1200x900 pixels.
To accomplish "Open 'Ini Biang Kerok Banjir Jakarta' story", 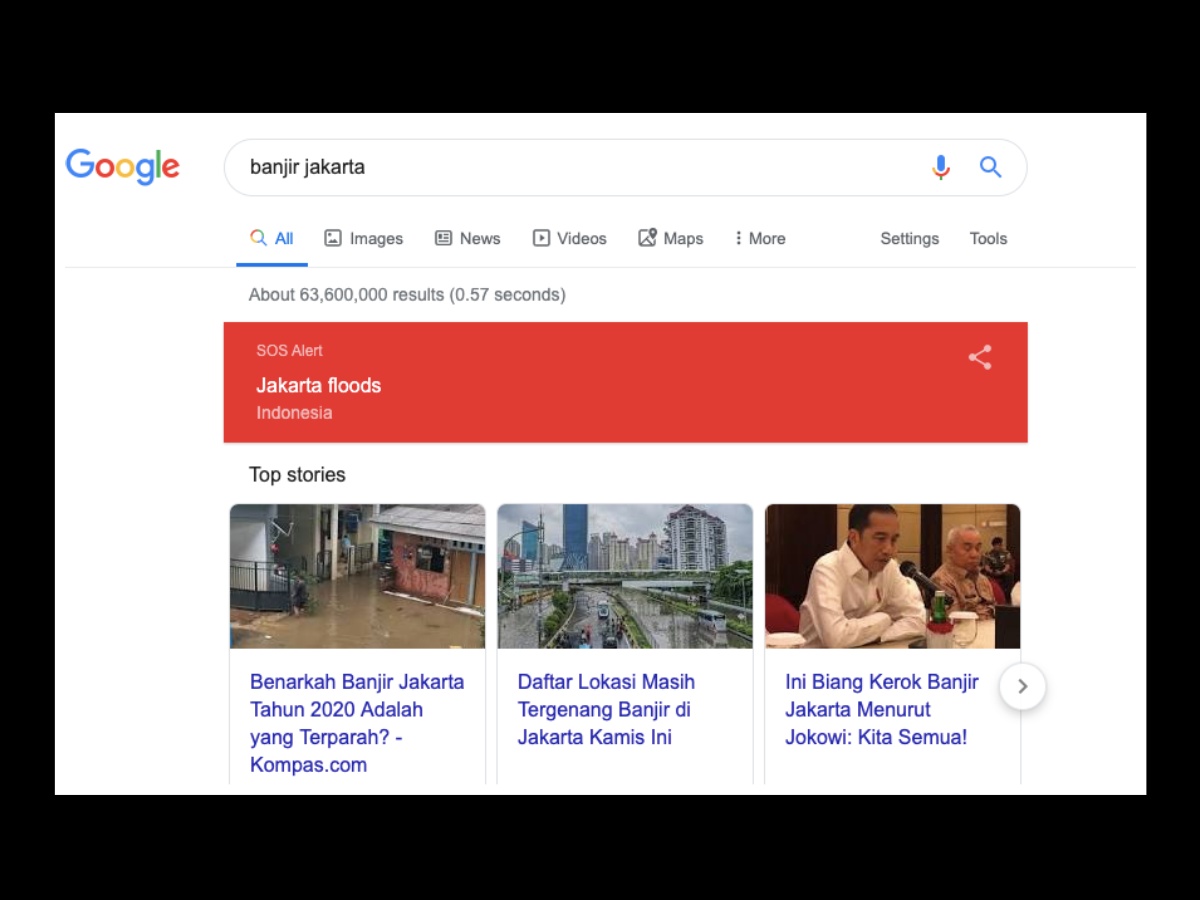I will point(882,709).
